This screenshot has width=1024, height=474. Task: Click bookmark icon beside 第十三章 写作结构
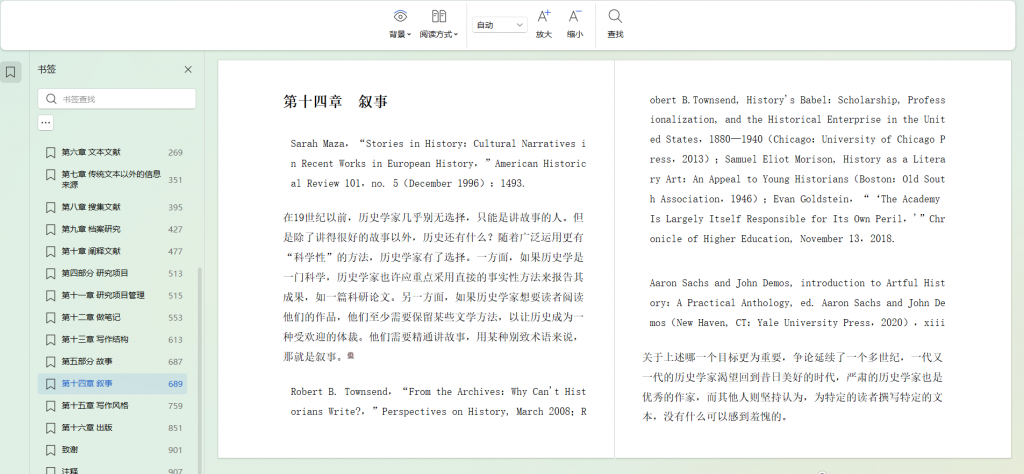[50, 340]
